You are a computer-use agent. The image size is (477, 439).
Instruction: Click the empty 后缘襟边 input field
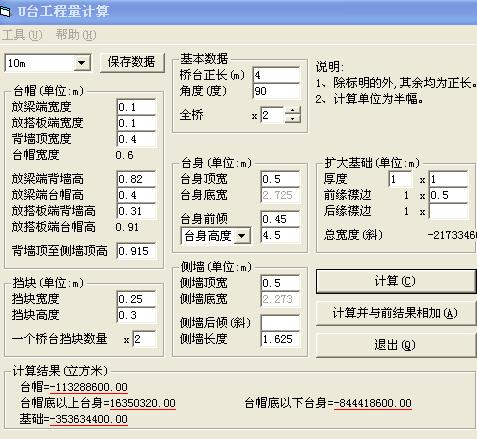(x=448, y=211)
